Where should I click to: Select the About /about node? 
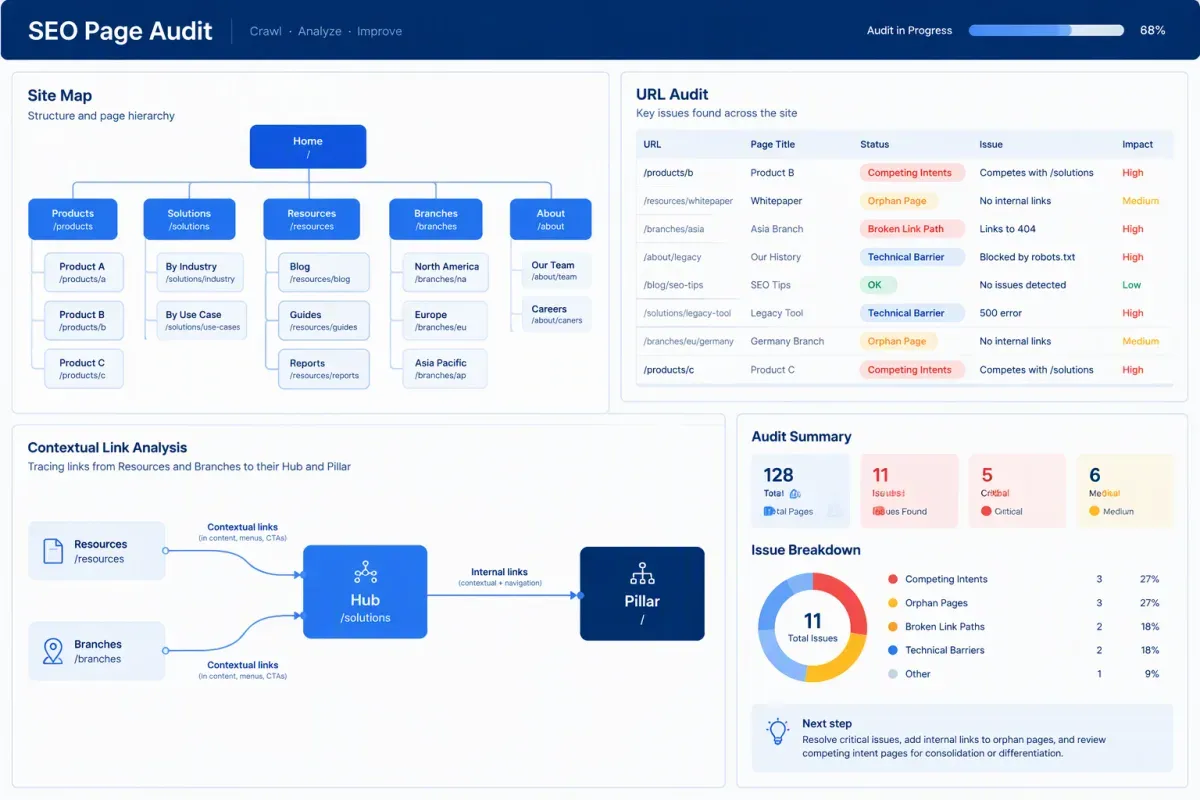point(551,219)
